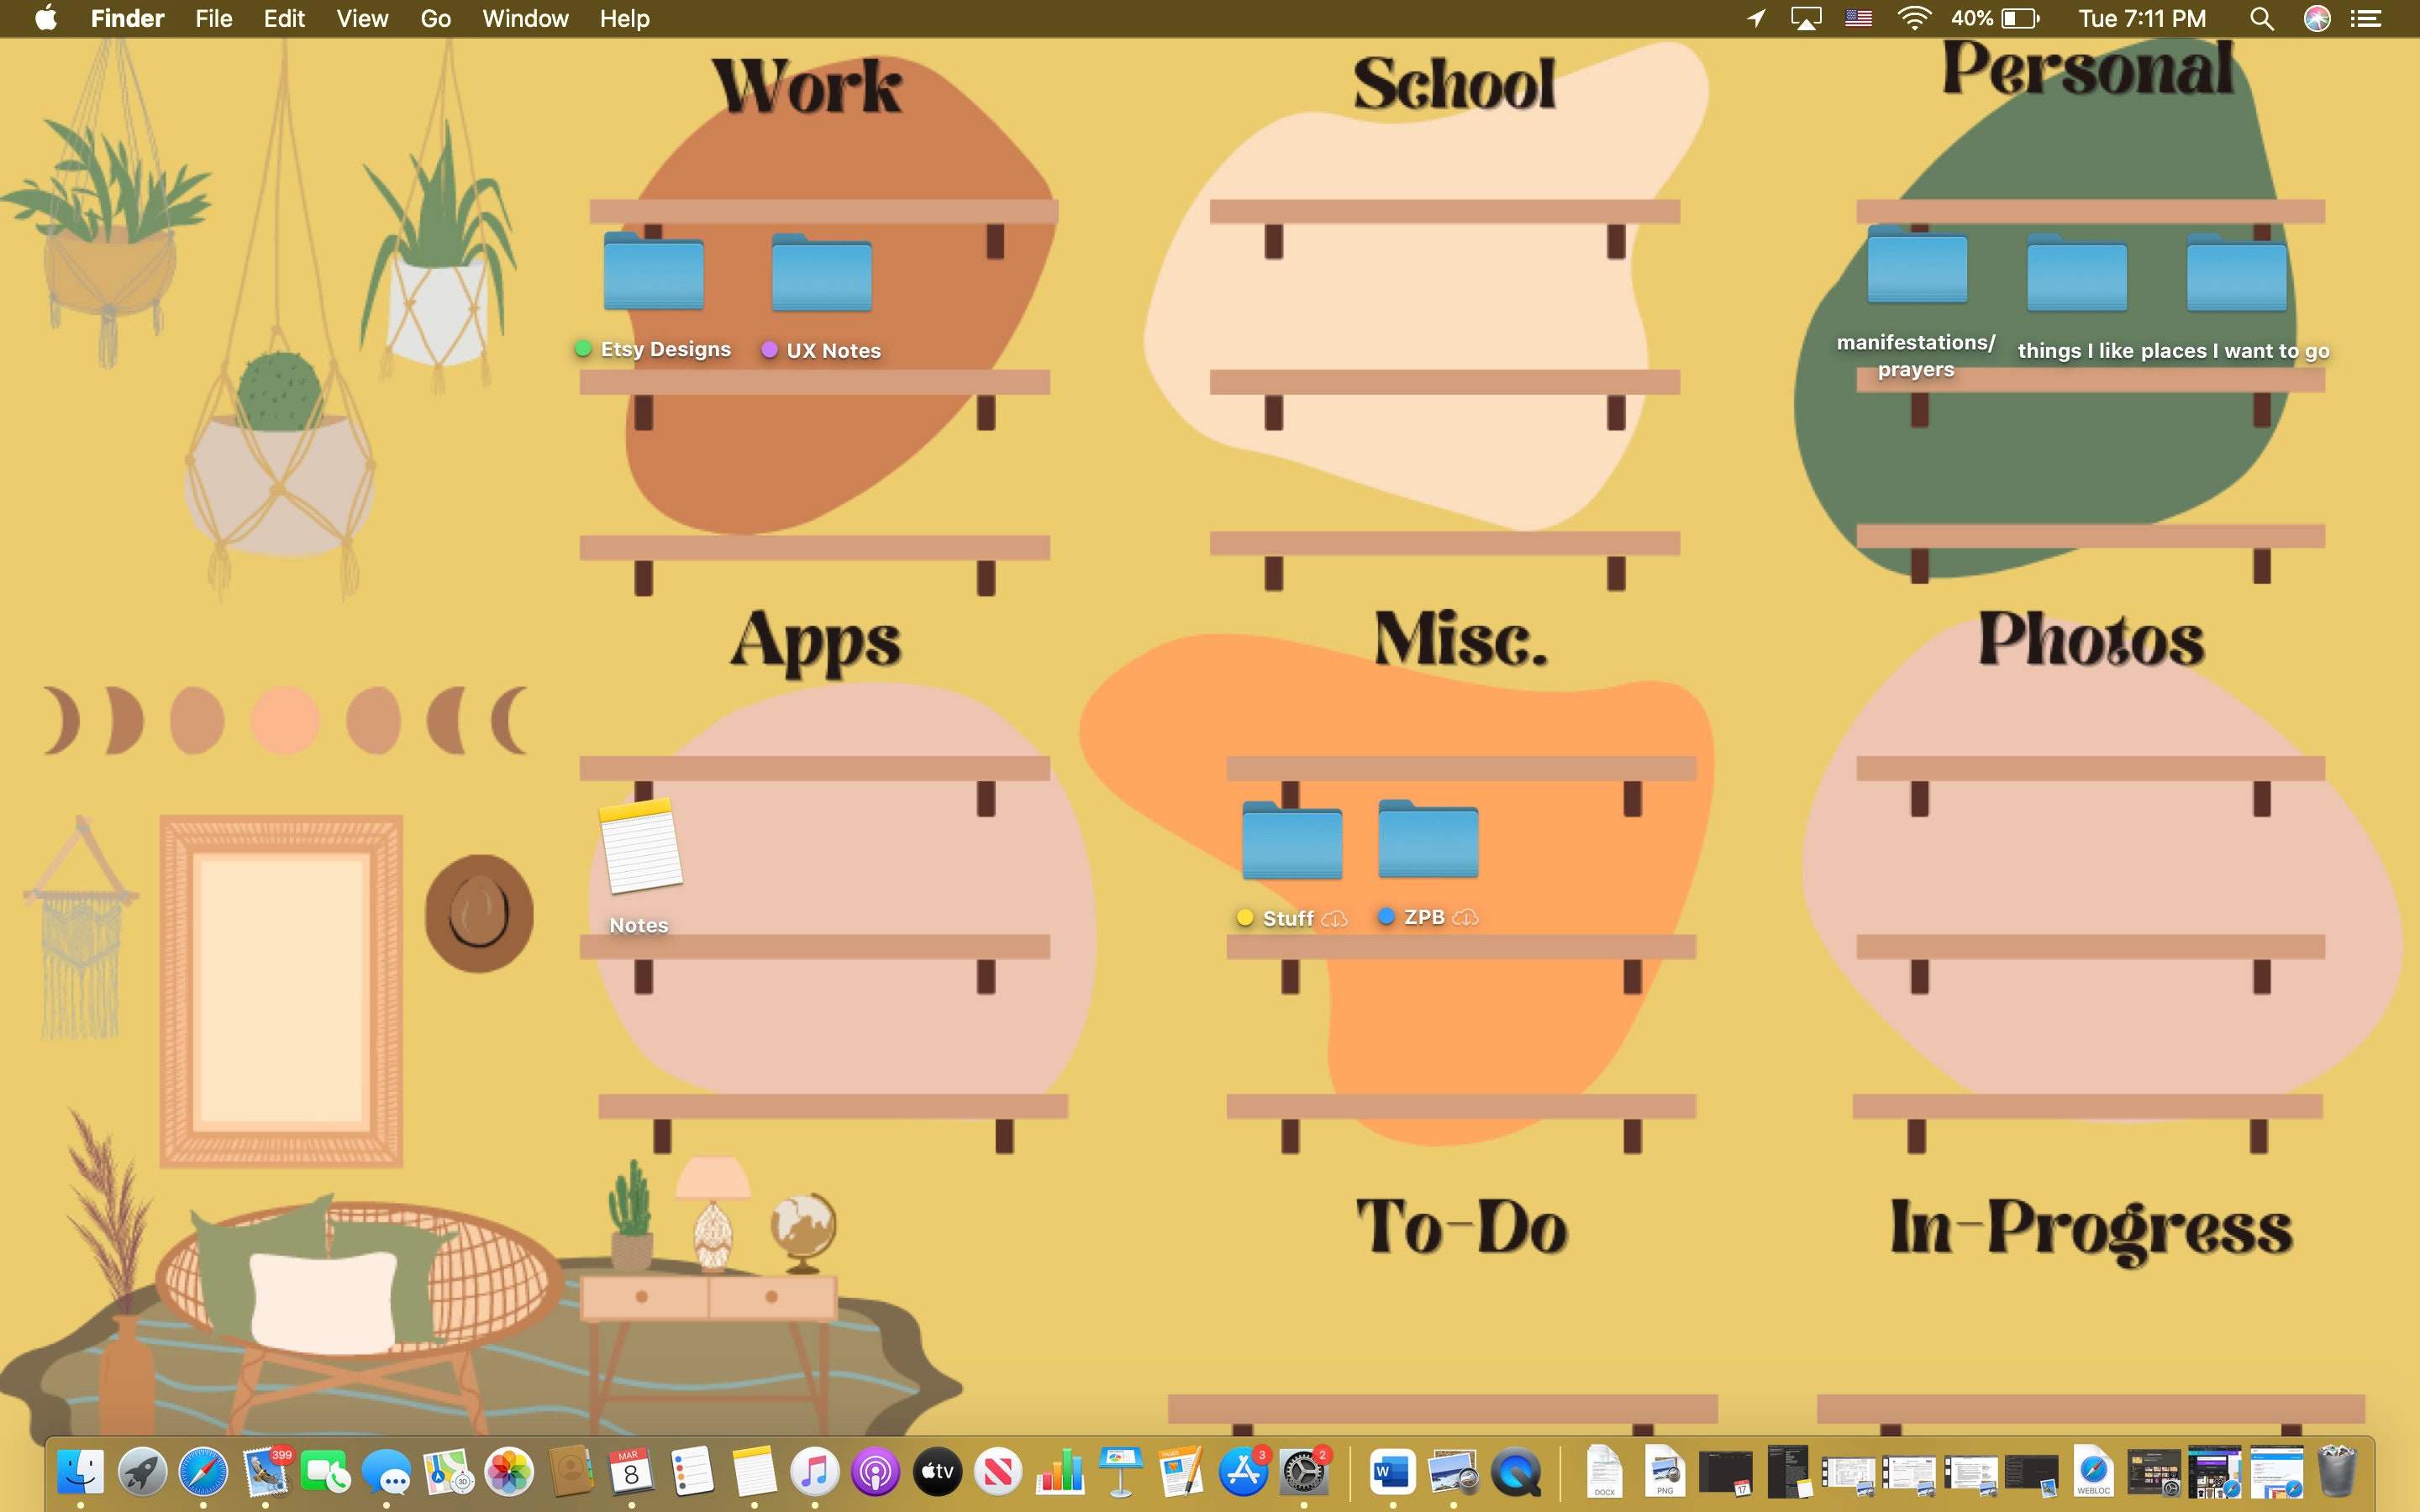Open the View menu

pos(361,18)
